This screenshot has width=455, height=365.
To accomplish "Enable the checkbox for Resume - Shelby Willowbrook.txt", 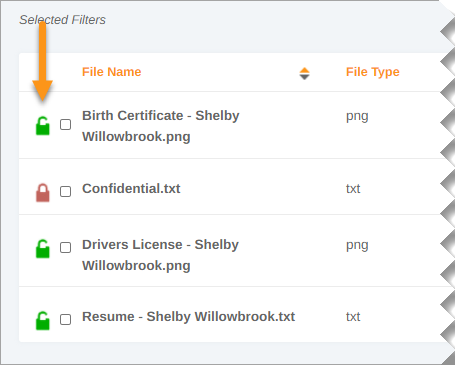I will 65,319.
